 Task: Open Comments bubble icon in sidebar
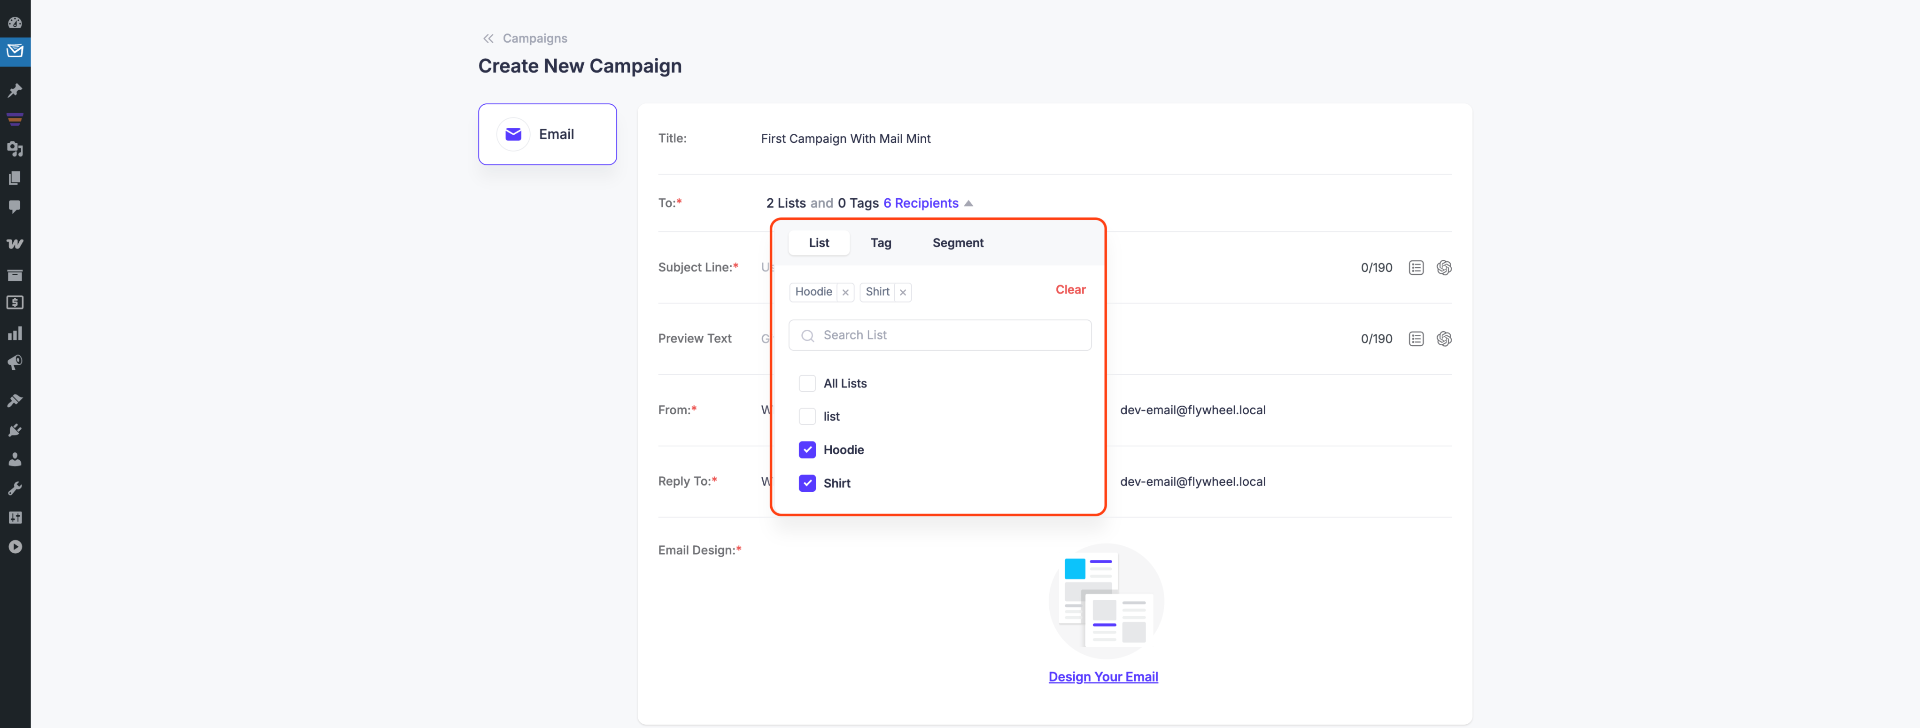click(x=15, y=207)
